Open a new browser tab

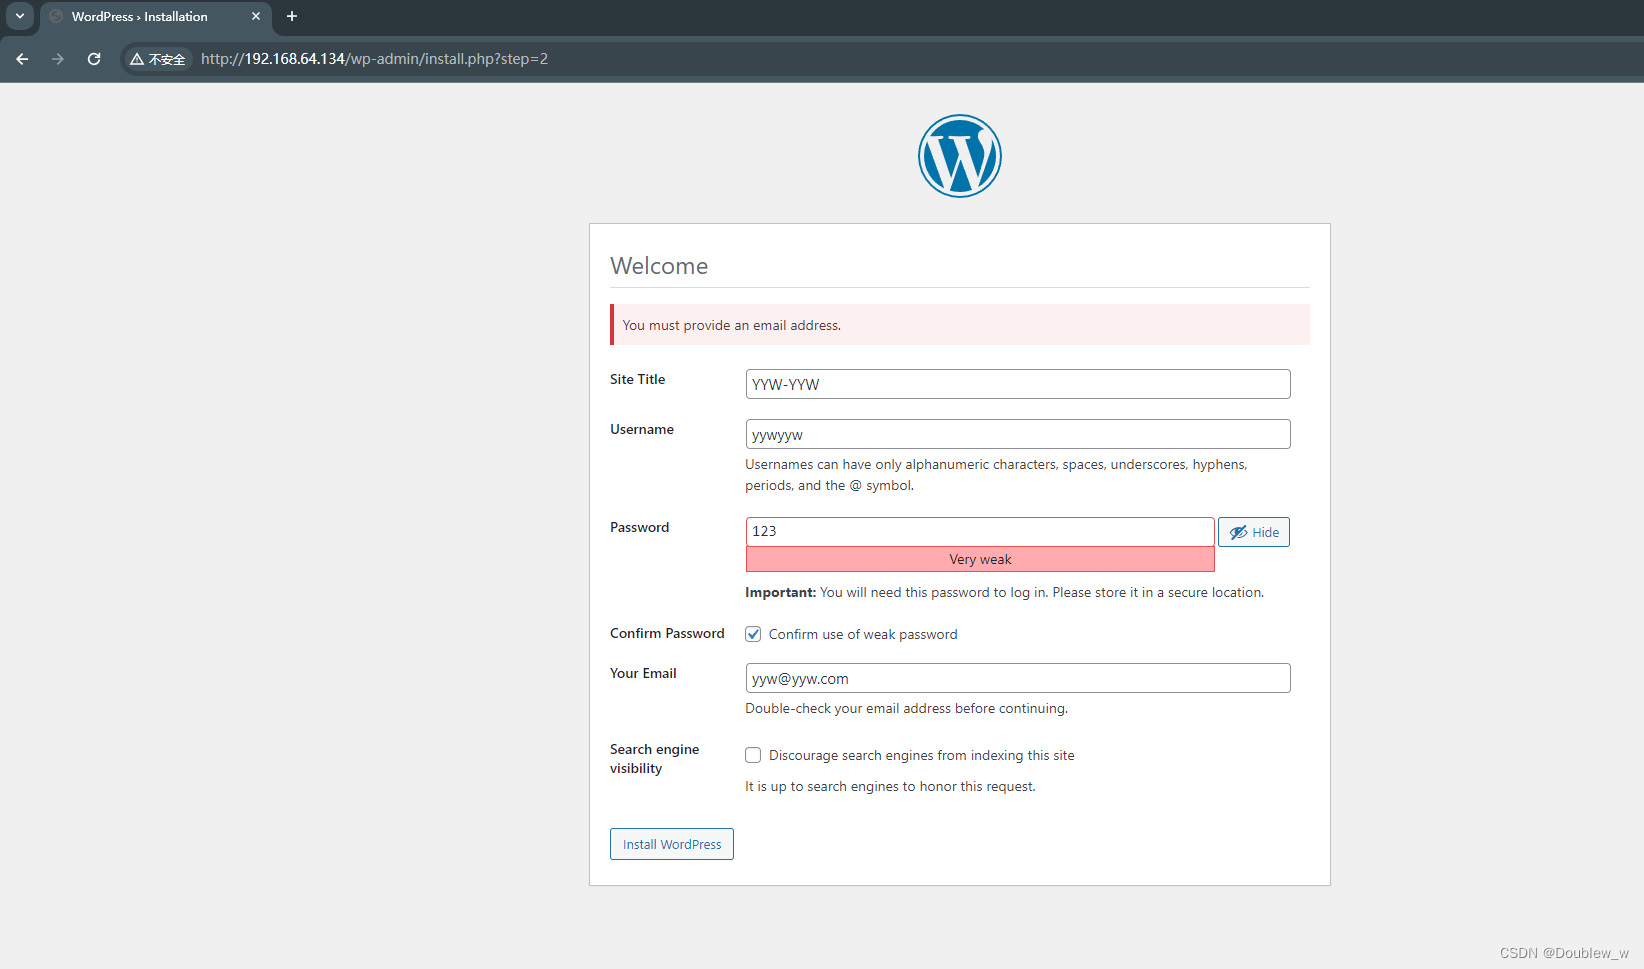(x=291, y=16)
